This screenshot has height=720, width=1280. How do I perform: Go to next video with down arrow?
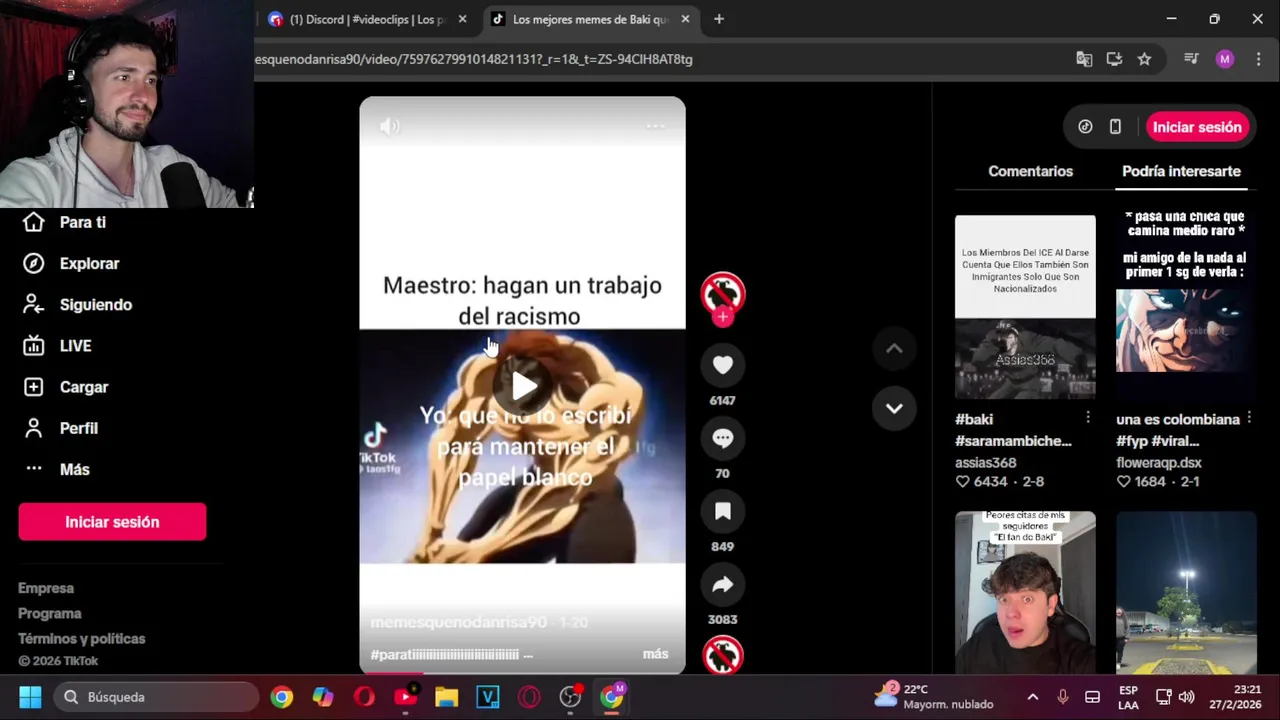coord(894,408)
